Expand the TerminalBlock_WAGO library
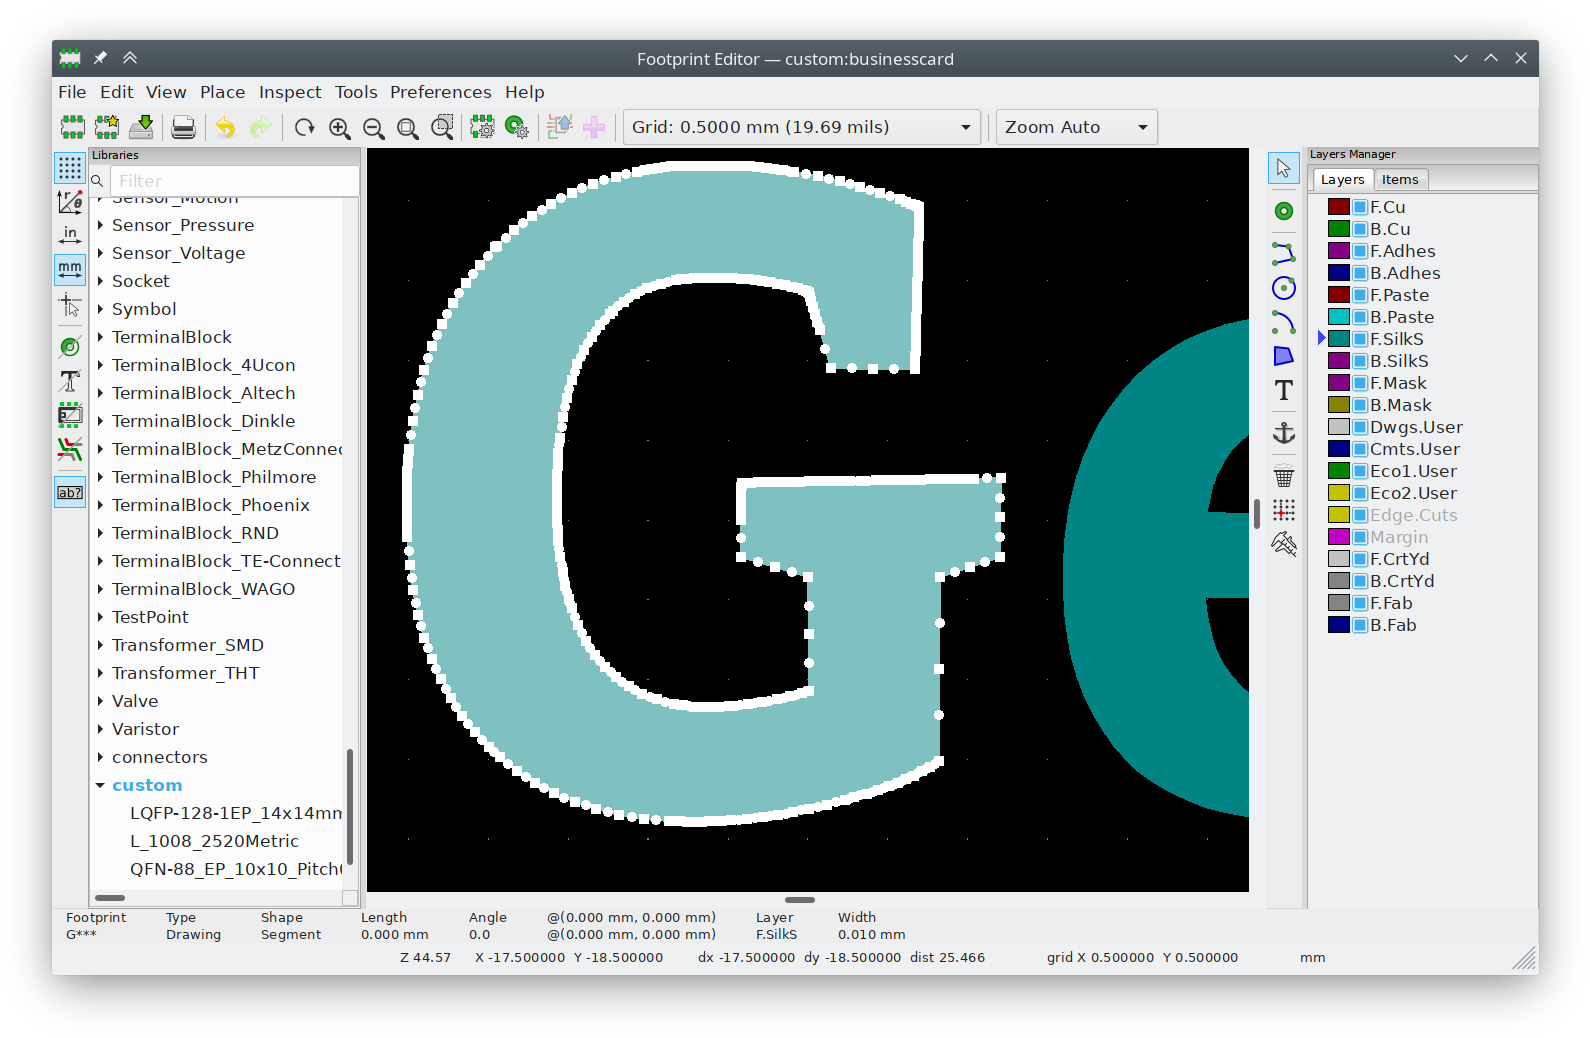The width and height of the screenshot is (1590, 1038). [100, 589]
